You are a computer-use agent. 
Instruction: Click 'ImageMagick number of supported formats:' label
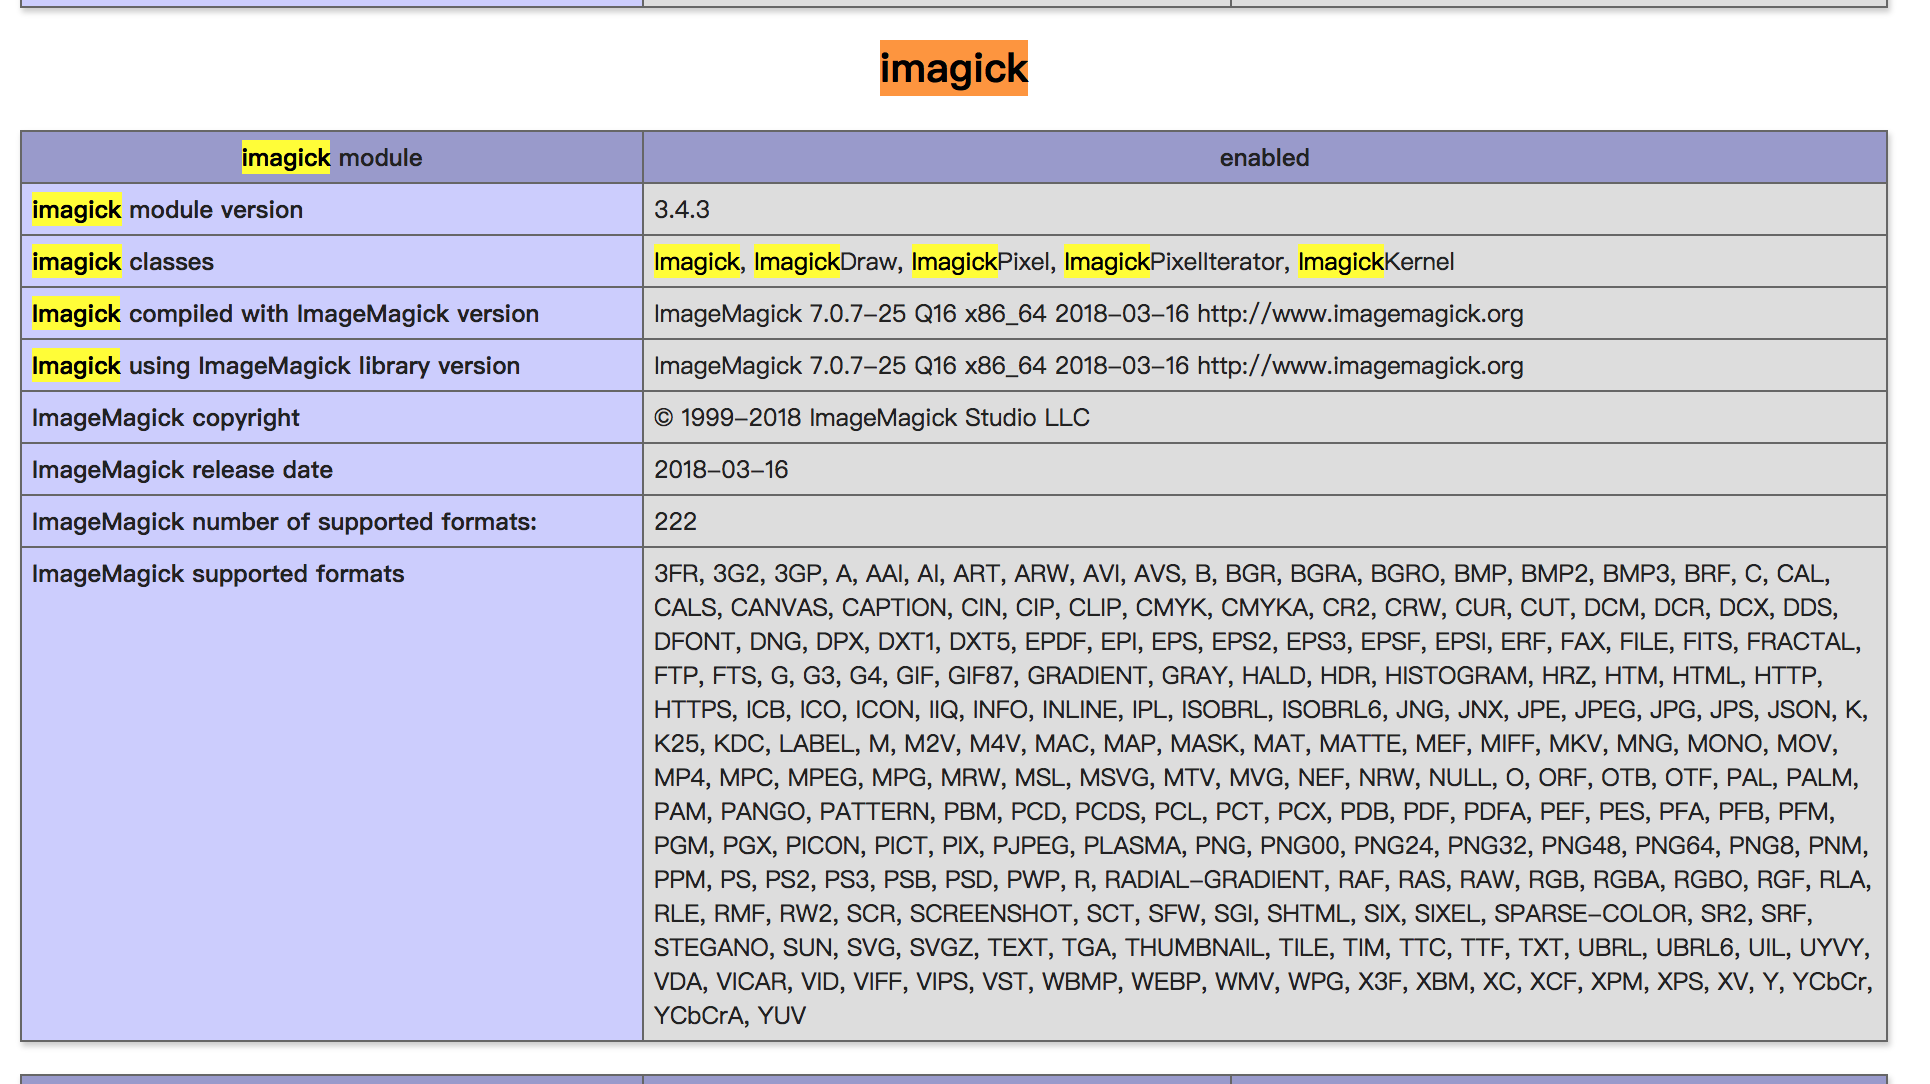click(284, 522)
